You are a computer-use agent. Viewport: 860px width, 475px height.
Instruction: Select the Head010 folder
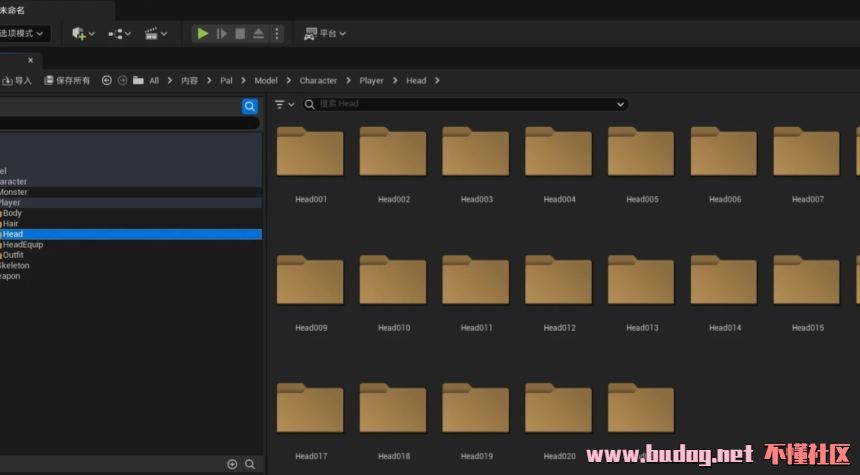[x=393, y=280]
